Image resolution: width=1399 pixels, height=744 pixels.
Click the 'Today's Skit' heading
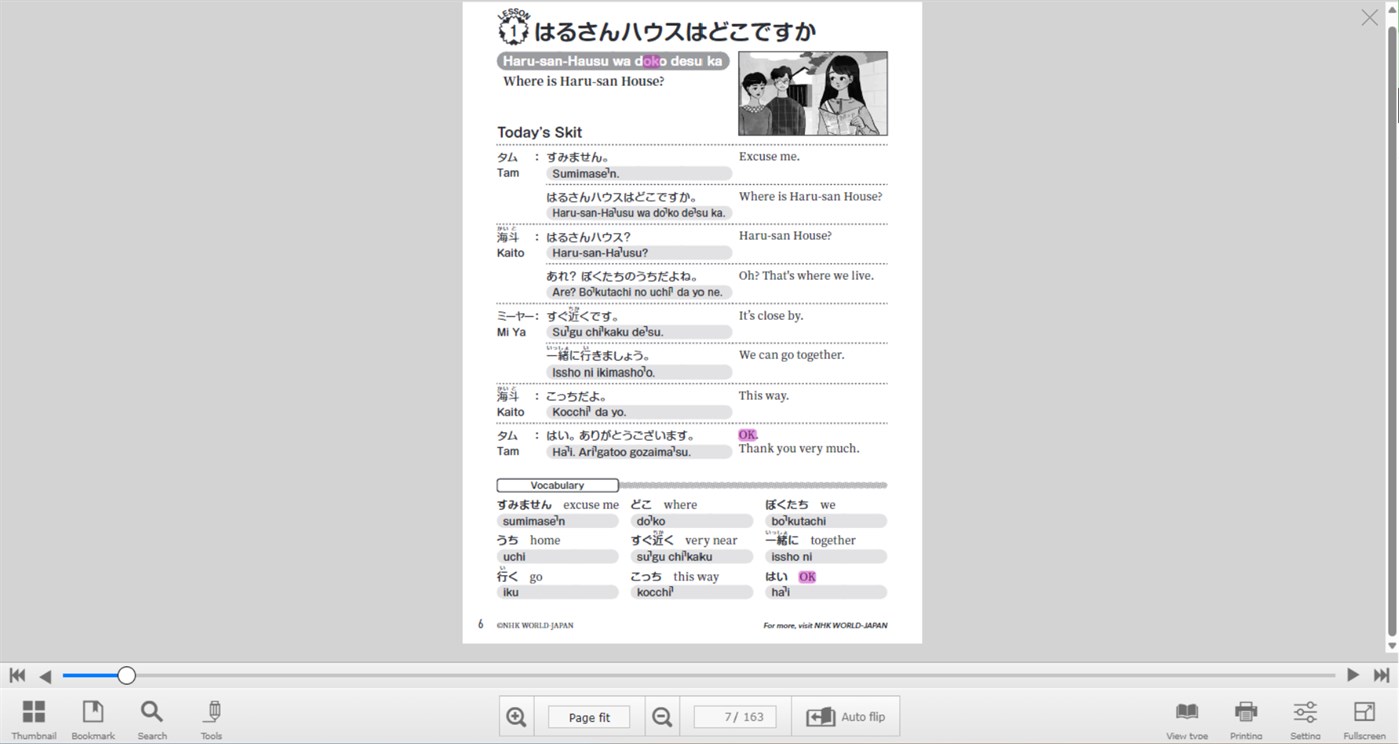pos(539,132)
